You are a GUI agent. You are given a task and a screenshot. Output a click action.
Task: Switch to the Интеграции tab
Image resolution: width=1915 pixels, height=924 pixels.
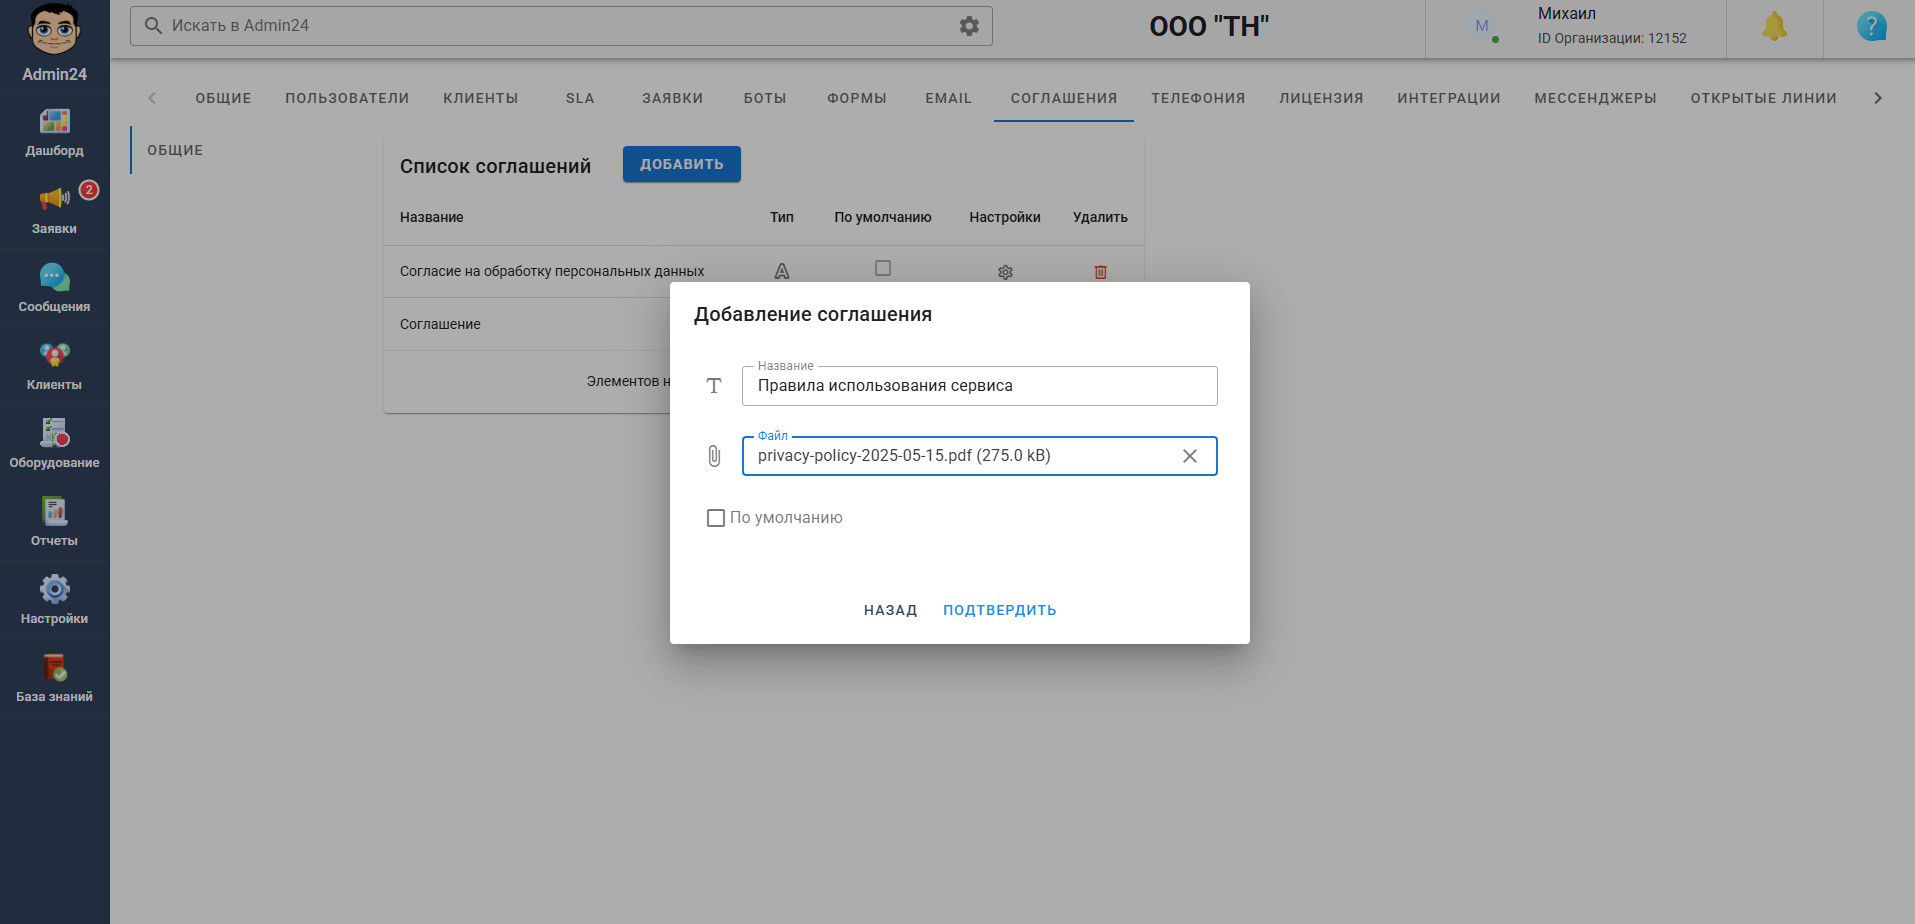(1449, 98)
